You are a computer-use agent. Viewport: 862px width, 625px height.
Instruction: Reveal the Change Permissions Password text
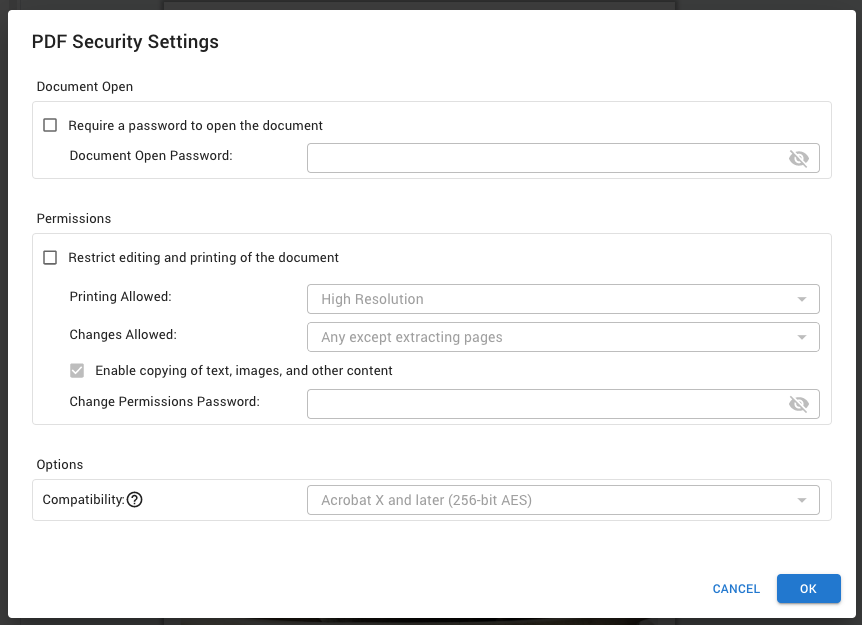798,404
